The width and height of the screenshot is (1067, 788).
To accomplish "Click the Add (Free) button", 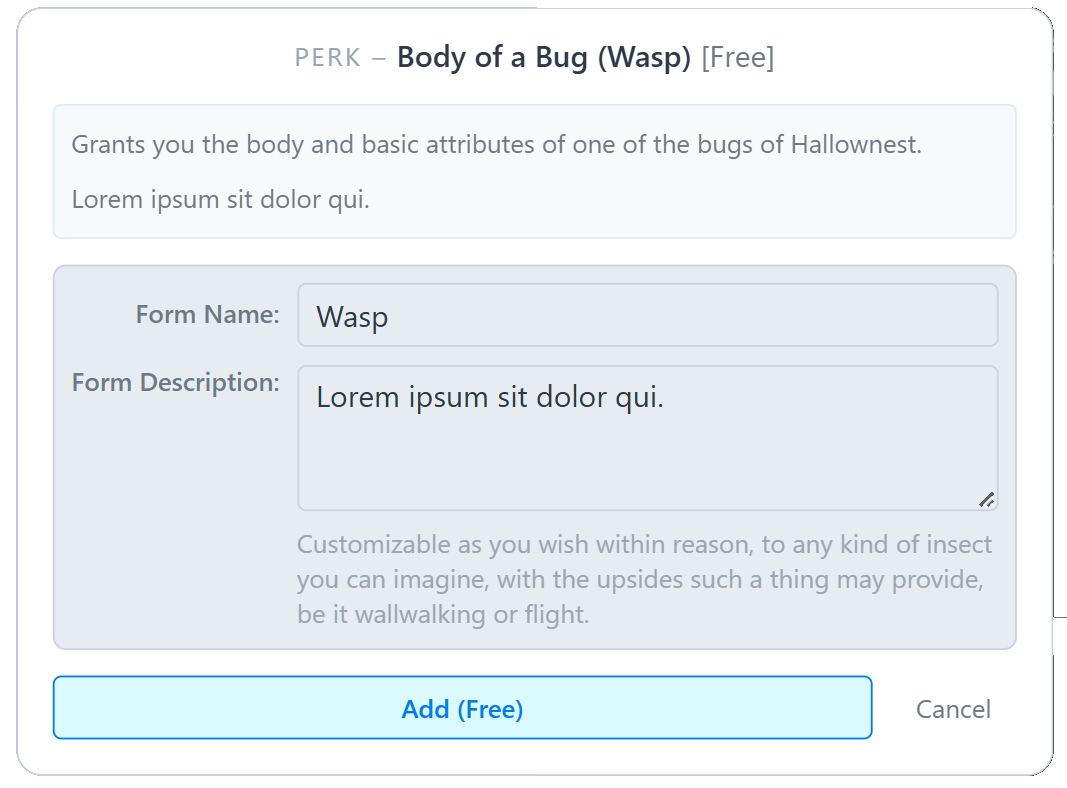I will [x=462, y=708].
